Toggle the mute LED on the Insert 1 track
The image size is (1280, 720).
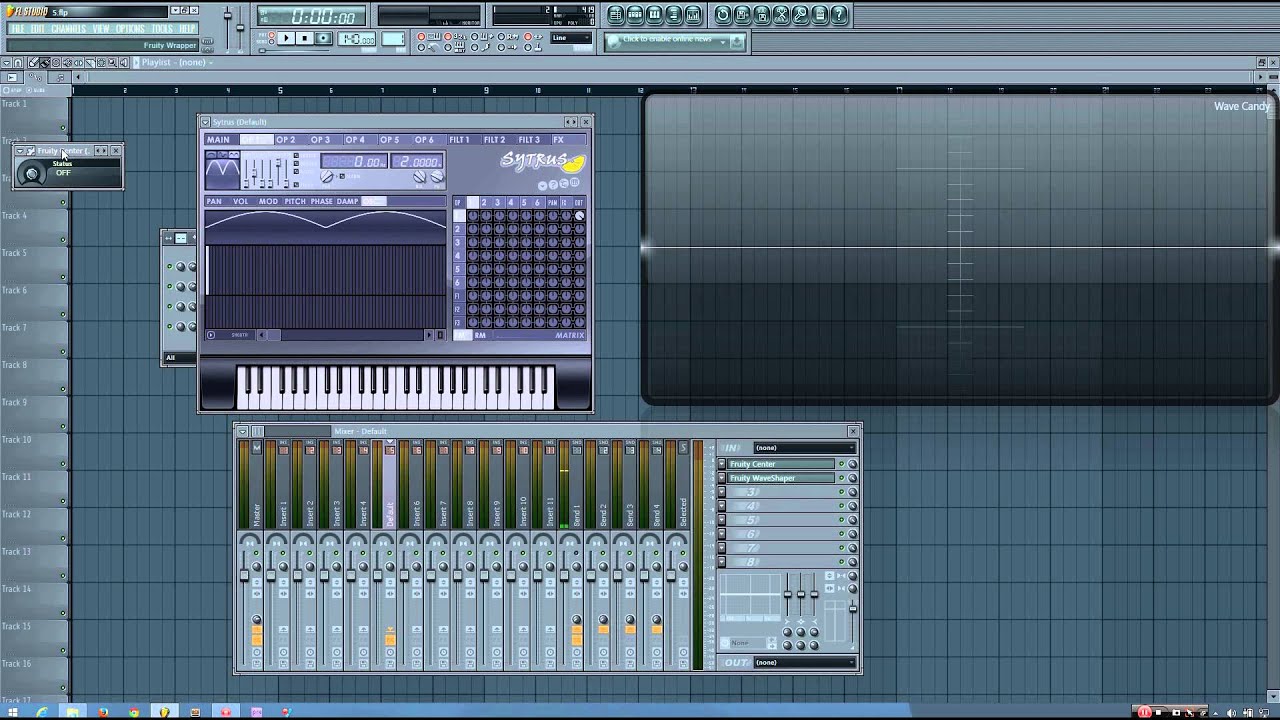[283, 553]
